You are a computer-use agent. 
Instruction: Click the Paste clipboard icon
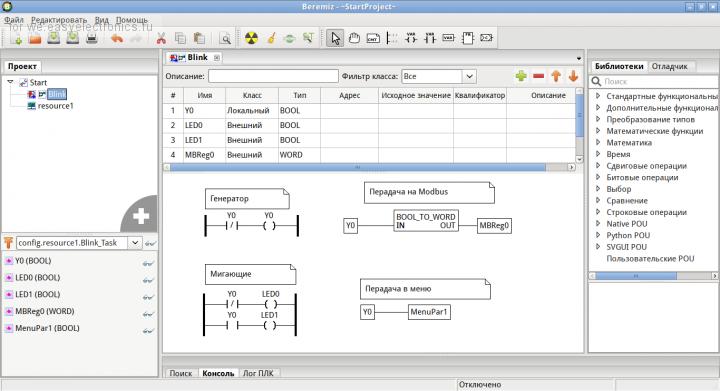point(199,39)
